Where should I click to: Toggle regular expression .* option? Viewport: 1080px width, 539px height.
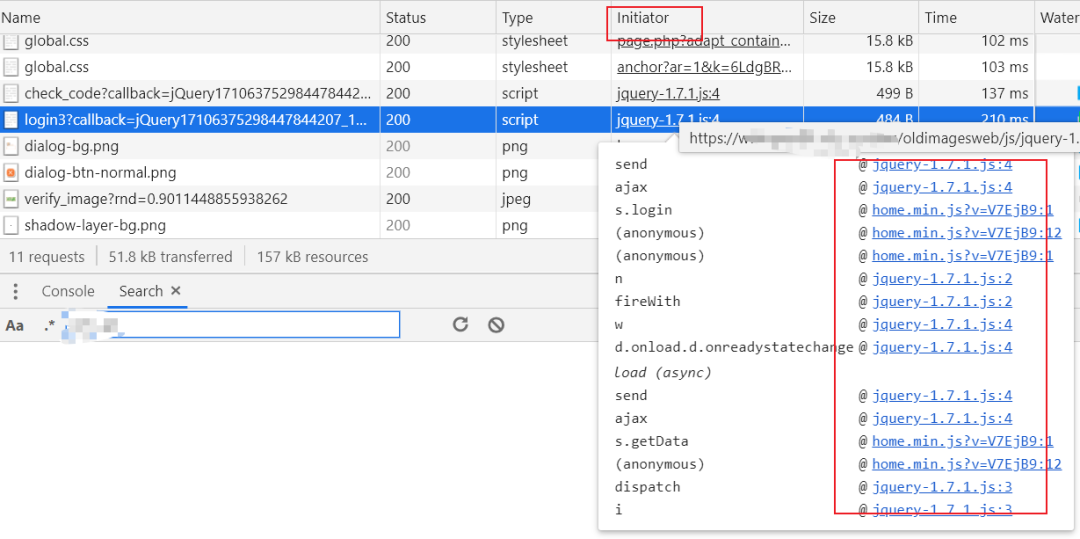[48, 325]
